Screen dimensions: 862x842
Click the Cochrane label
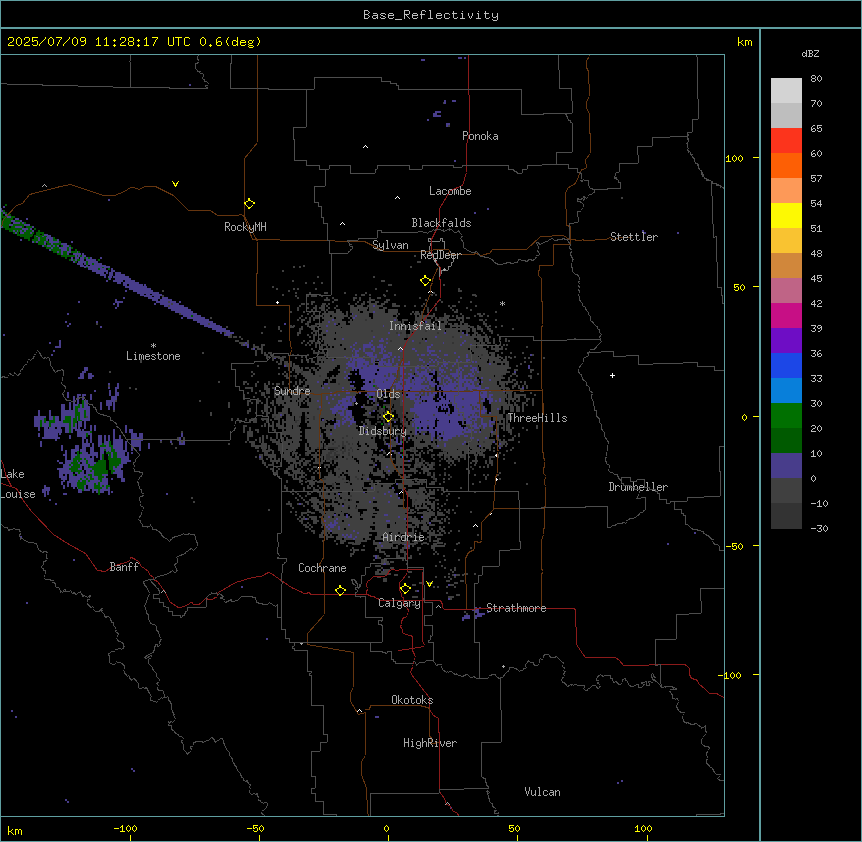322,568
